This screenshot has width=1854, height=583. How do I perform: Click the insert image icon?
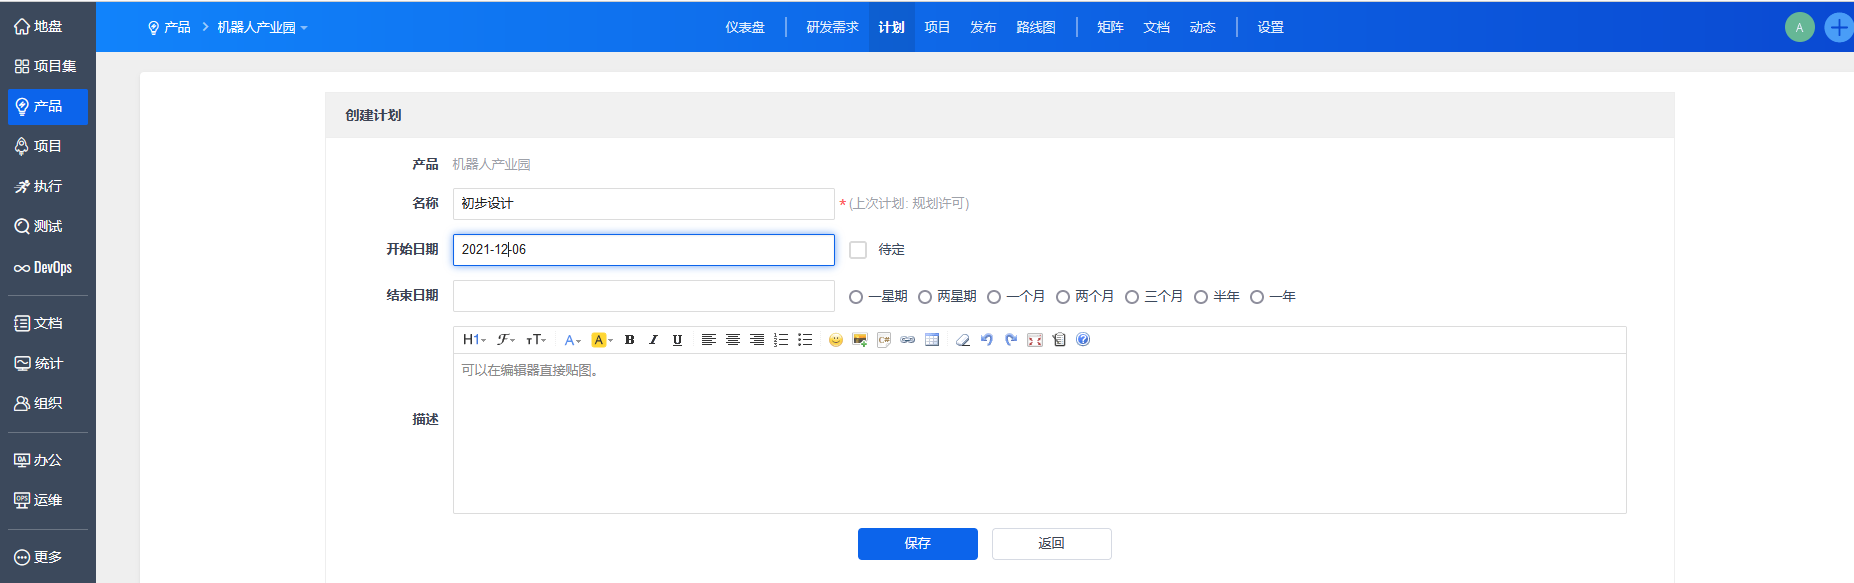pyautogui.click(x=859, y=340)
